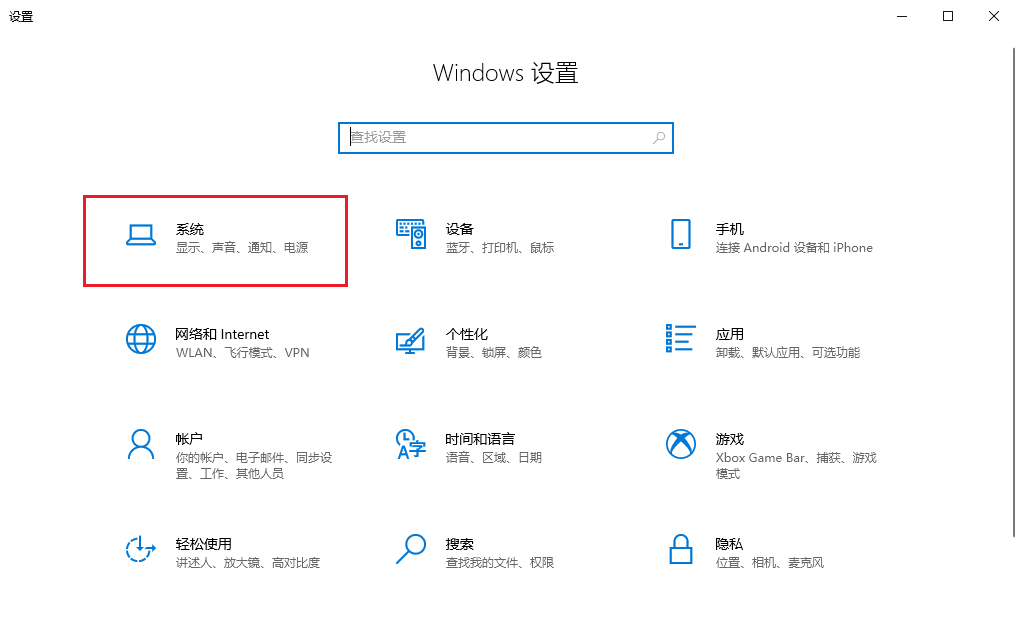Image resolution: width=1015 pixels, height=624 pixels.
Task: Click the 查找我的文件、权限 description
Action: pyautogui.click(x=500, y=563)
